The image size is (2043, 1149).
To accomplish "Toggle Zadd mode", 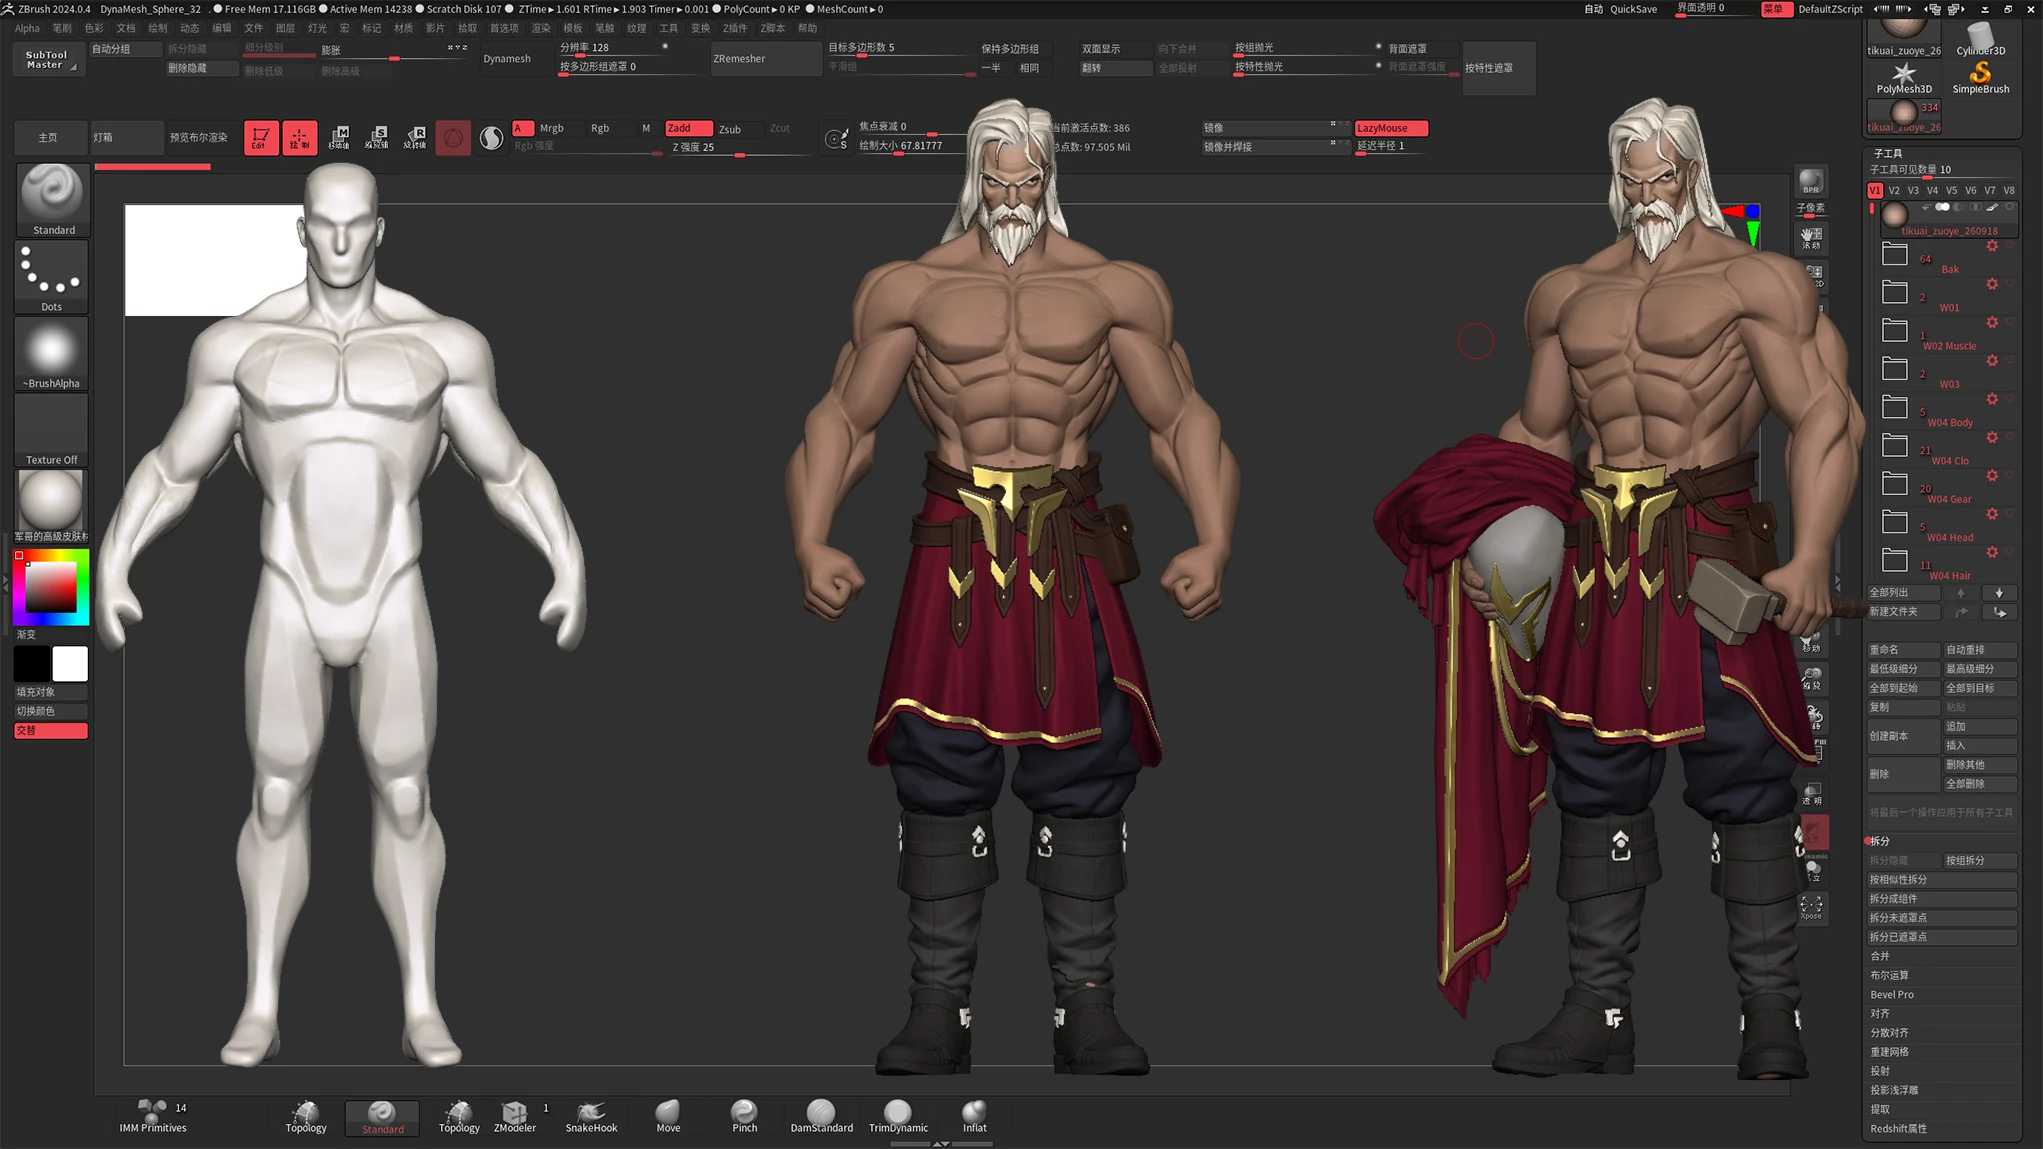I will [688, 128].
